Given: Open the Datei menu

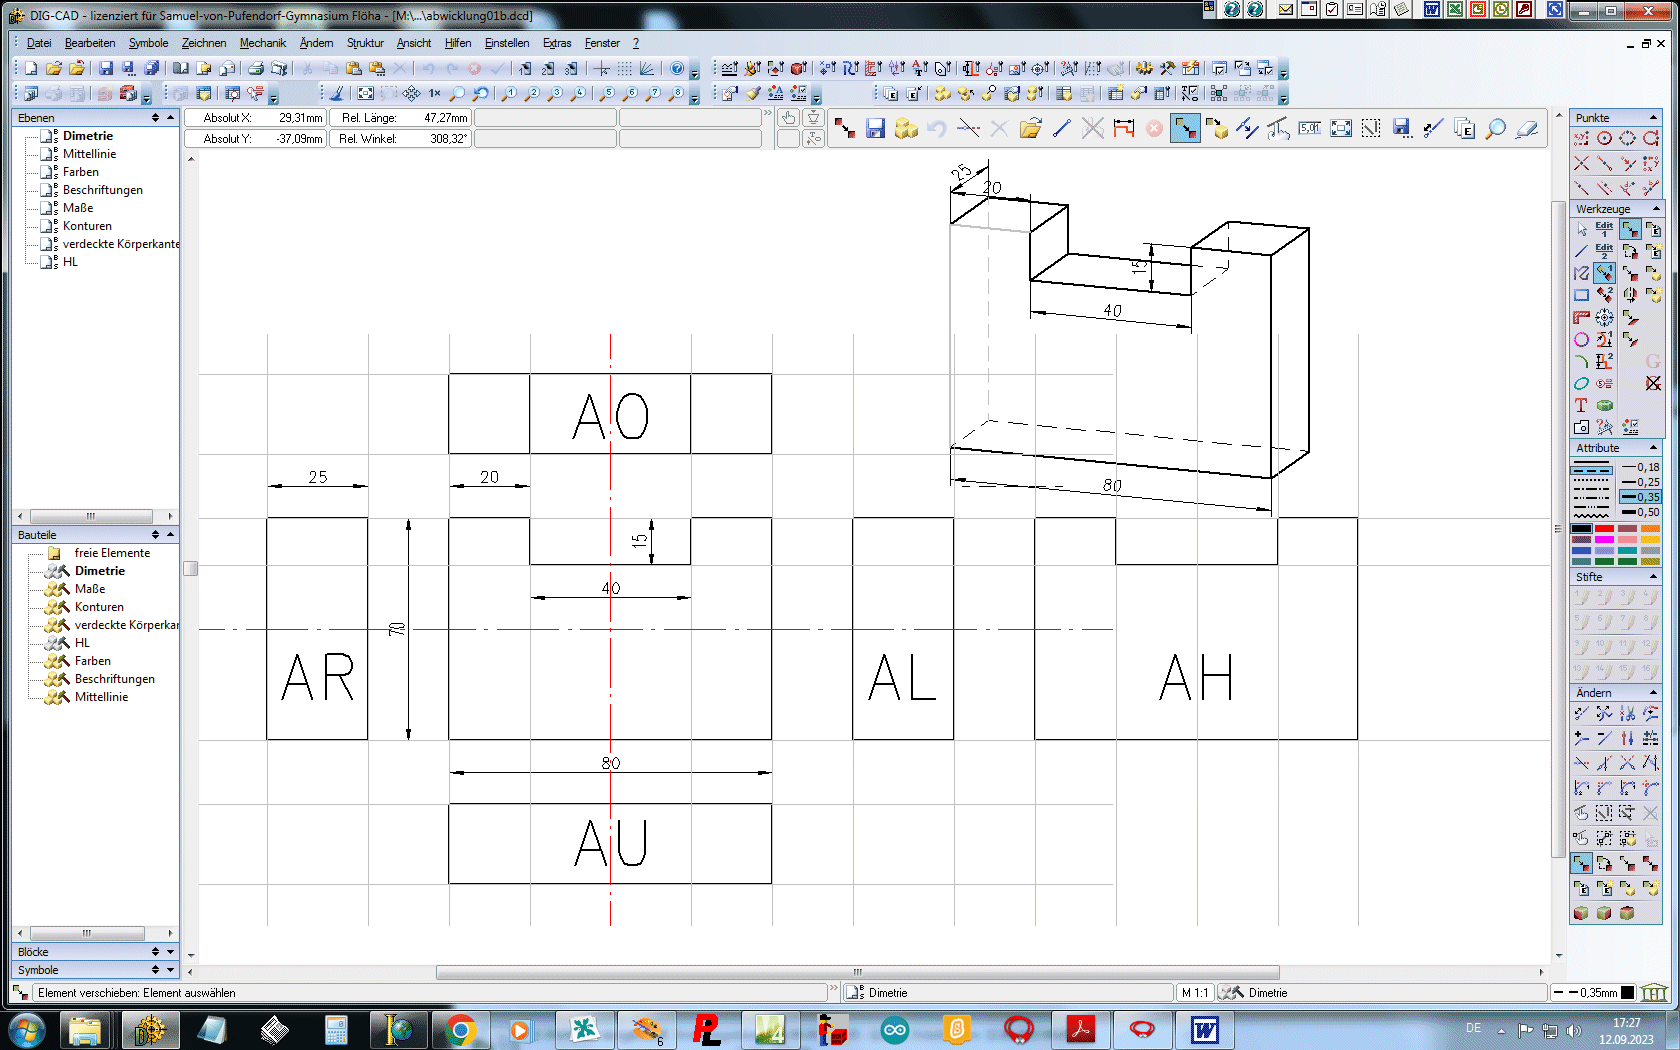Looking at the screenshot, I should click(x=39, y=43).
